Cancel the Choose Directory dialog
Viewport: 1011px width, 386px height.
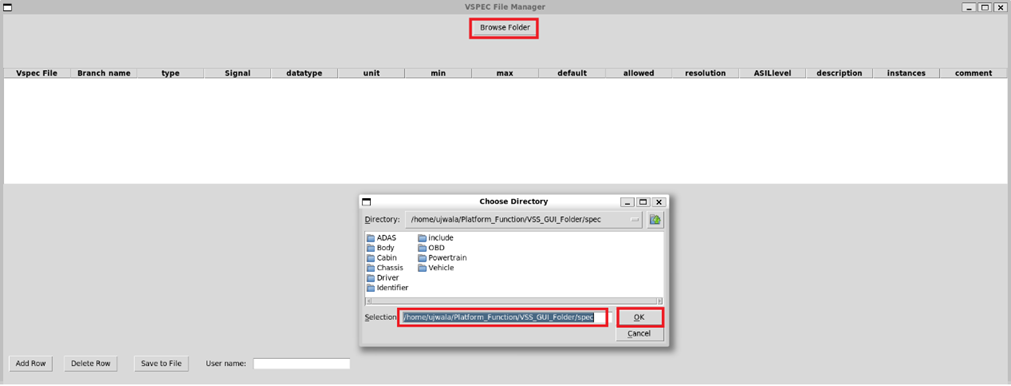click(x=639, y=334)
